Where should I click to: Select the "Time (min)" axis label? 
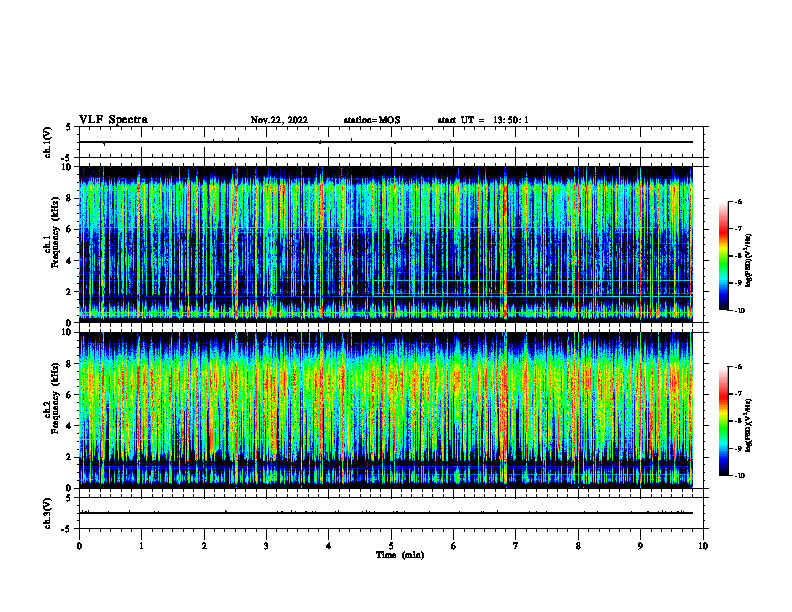[x=400, y=555]
